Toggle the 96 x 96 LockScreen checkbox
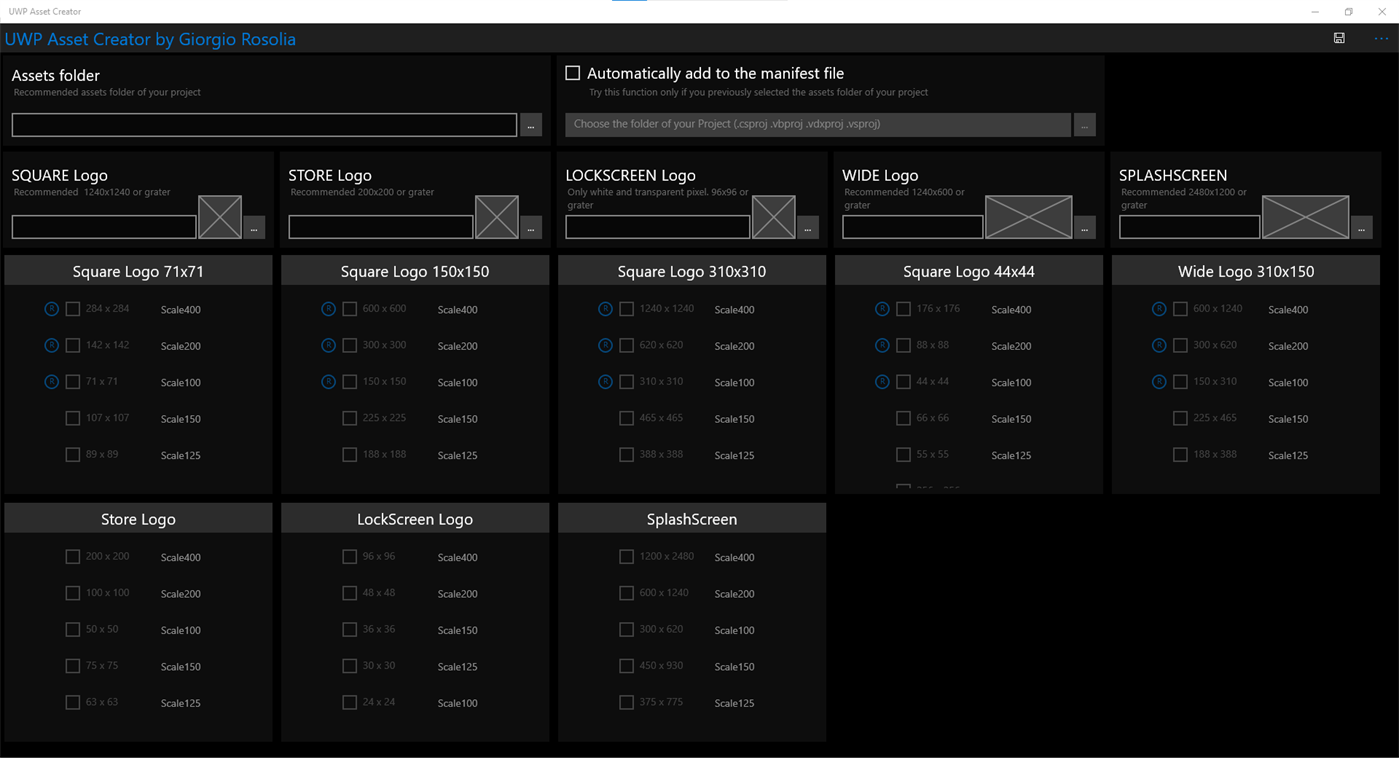The width and height of the screenshot is (1399, 758). (x=350, y=557)
